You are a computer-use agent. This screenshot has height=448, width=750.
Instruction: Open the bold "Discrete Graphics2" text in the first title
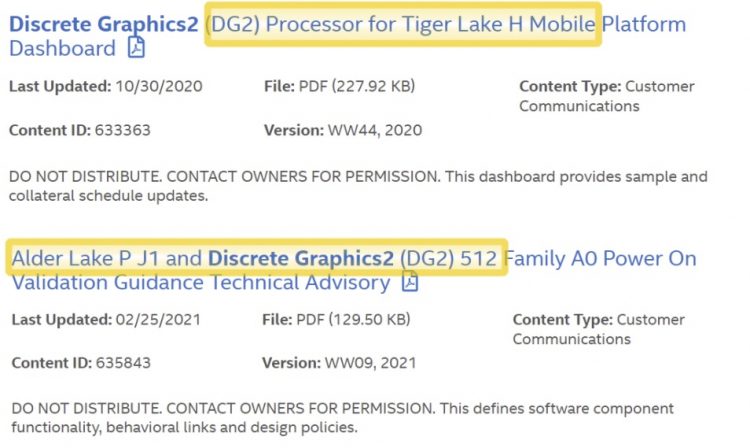coord(105,24)
